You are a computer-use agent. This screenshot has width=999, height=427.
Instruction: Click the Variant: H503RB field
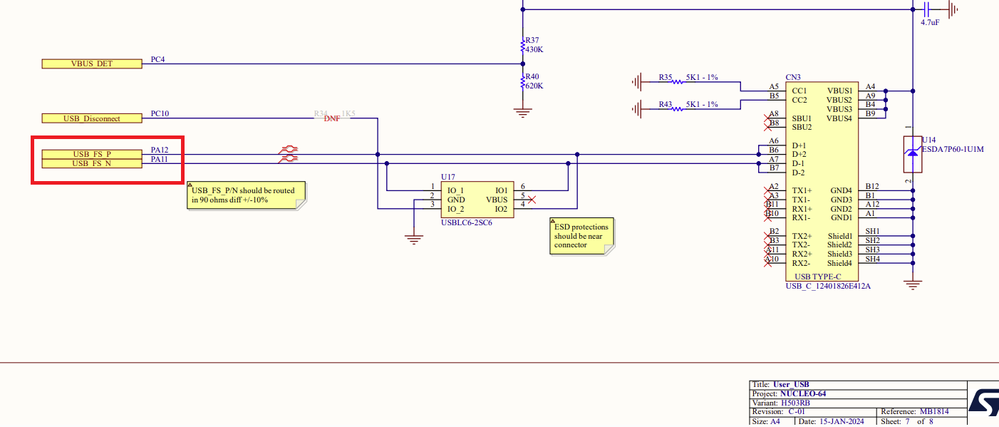pyautogui.click(x=858, y=403)
